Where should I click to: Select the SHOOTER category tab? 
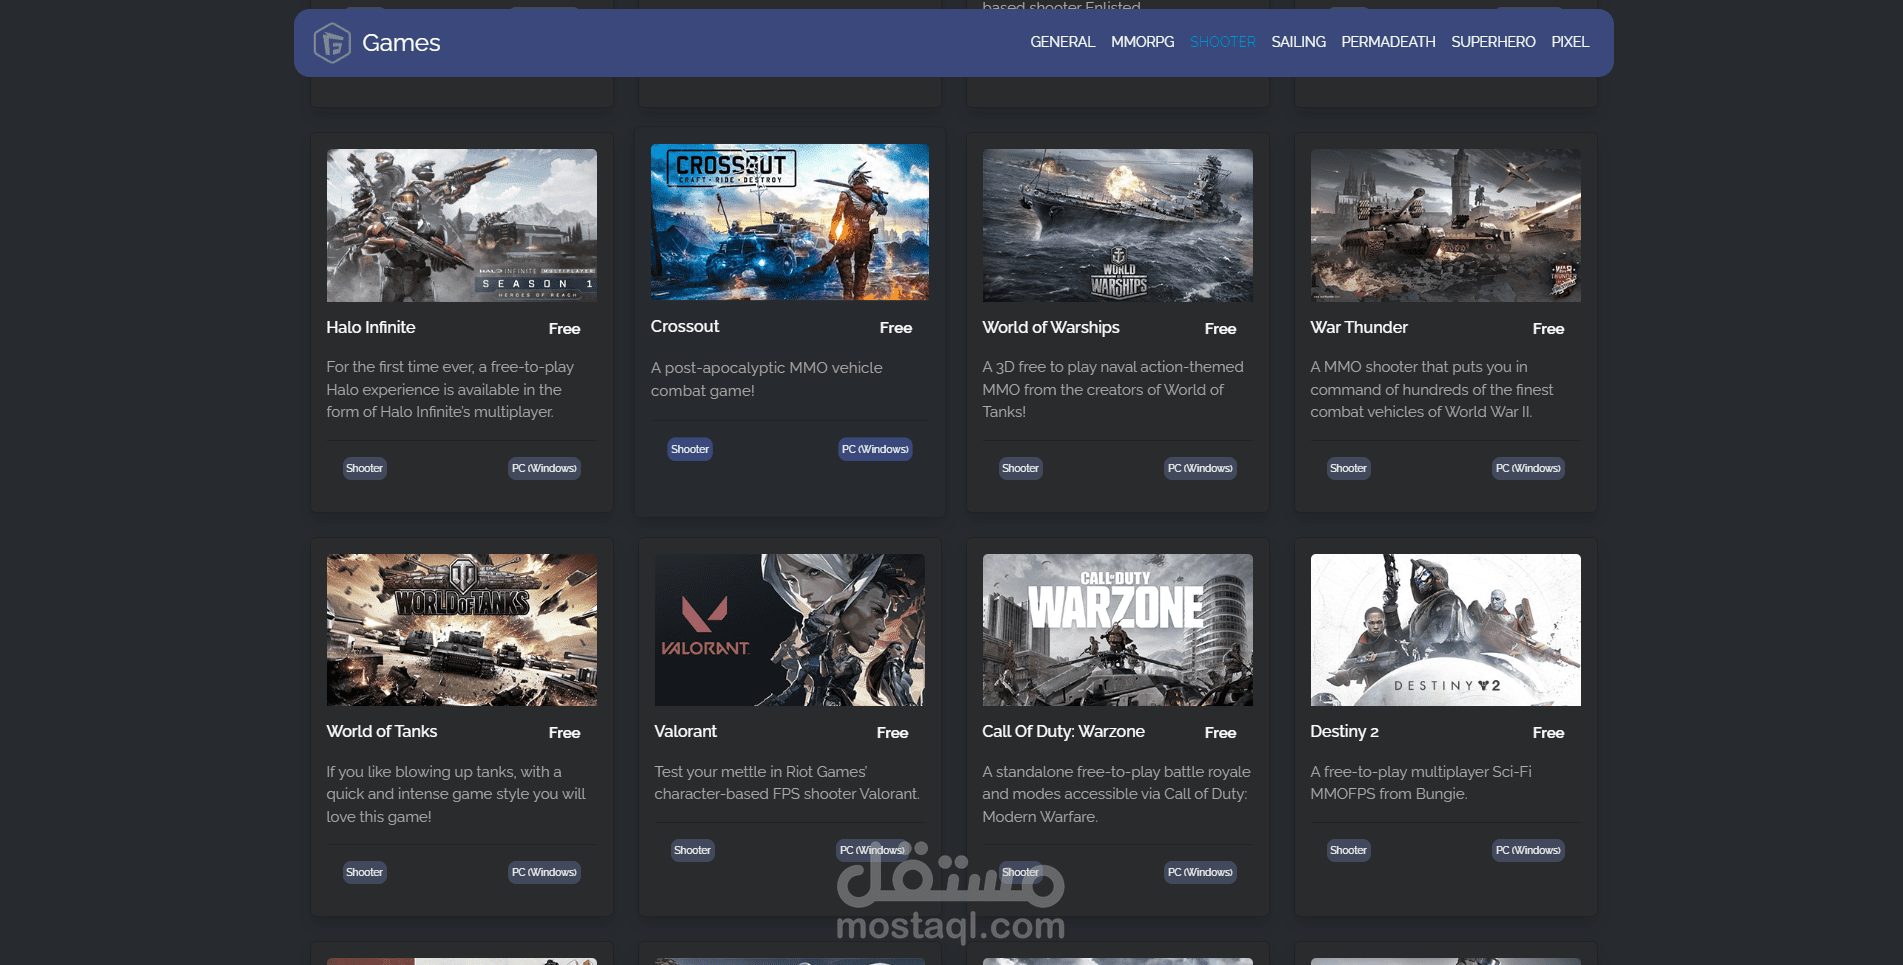coord(1222,42)
